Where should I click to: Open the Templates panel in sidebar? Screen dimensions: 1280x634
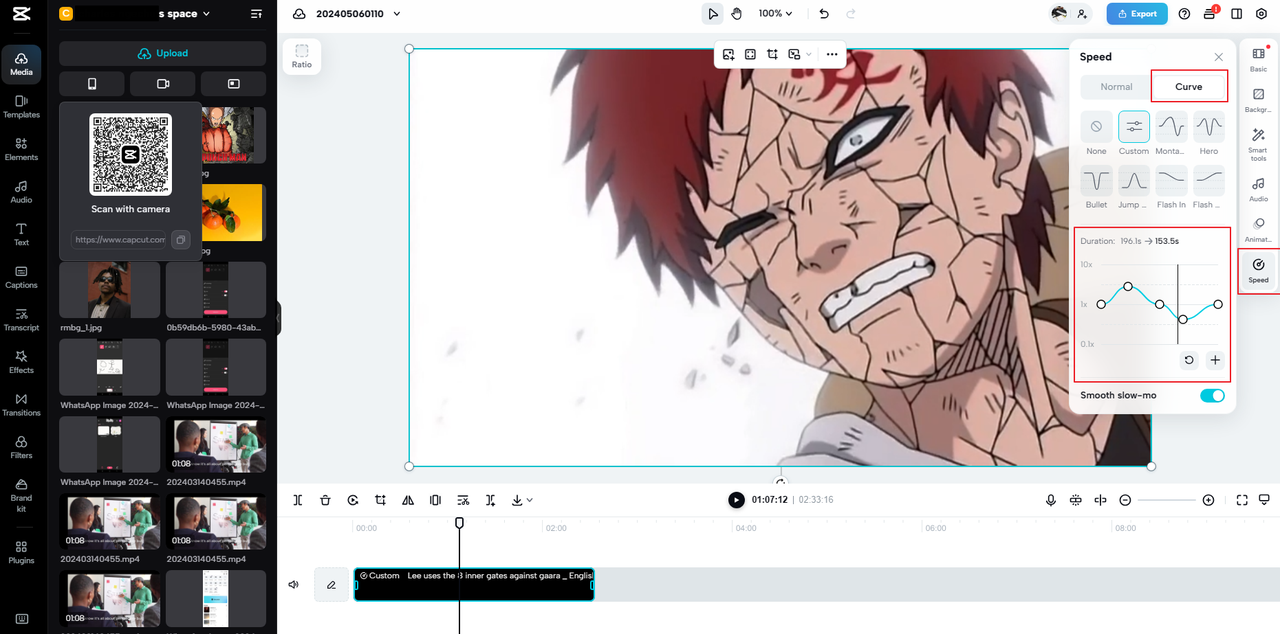21,106
